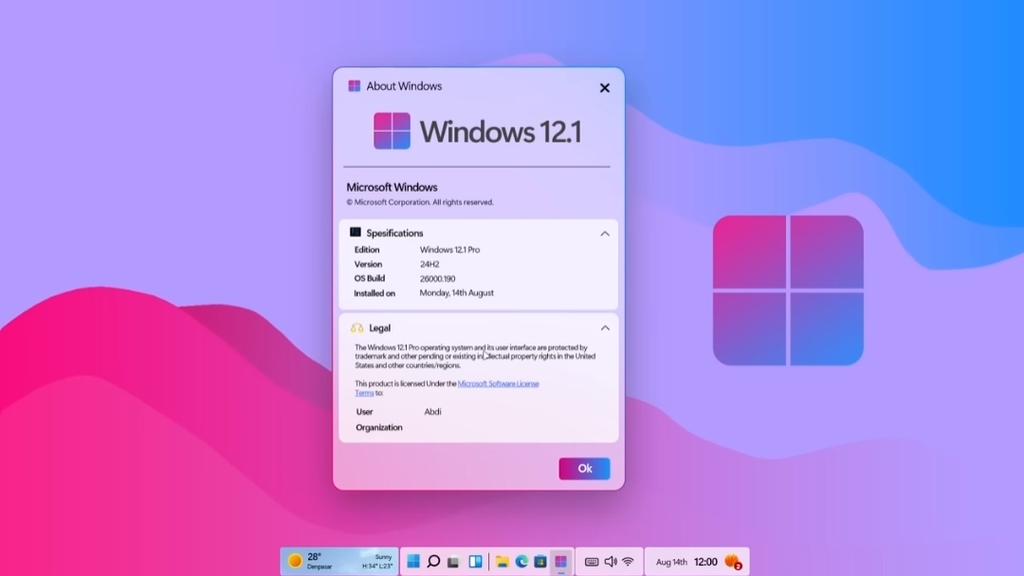Click the Specifications section header
Viewport: 1024px width, 576px height.
394,233
